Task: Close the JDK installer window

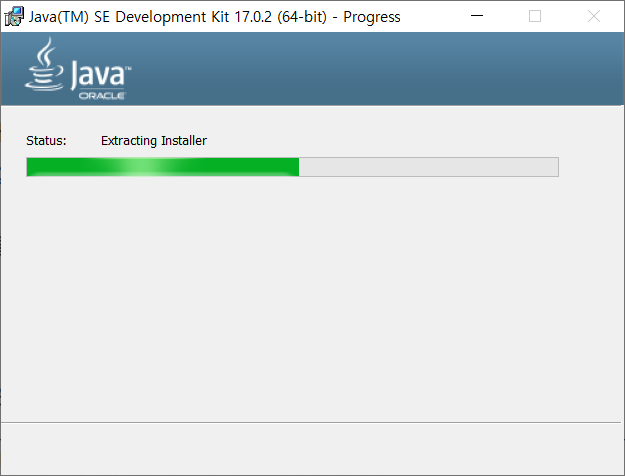Action: (x=594, y=16)
